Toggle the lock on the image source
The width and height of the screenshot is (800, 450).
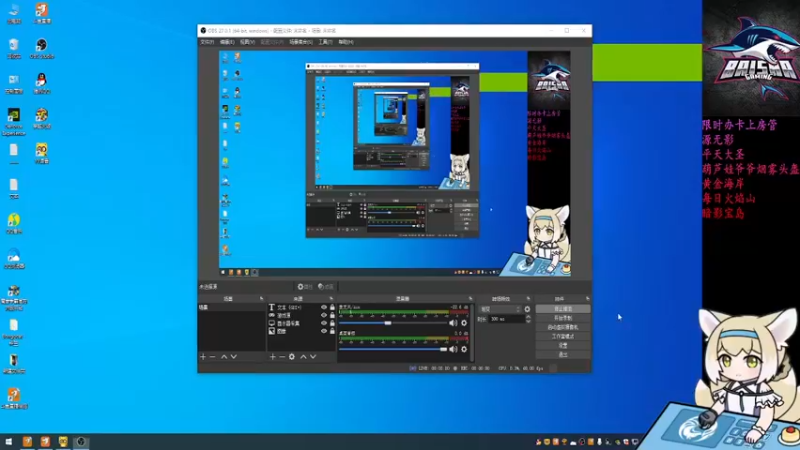pos(332,331)
